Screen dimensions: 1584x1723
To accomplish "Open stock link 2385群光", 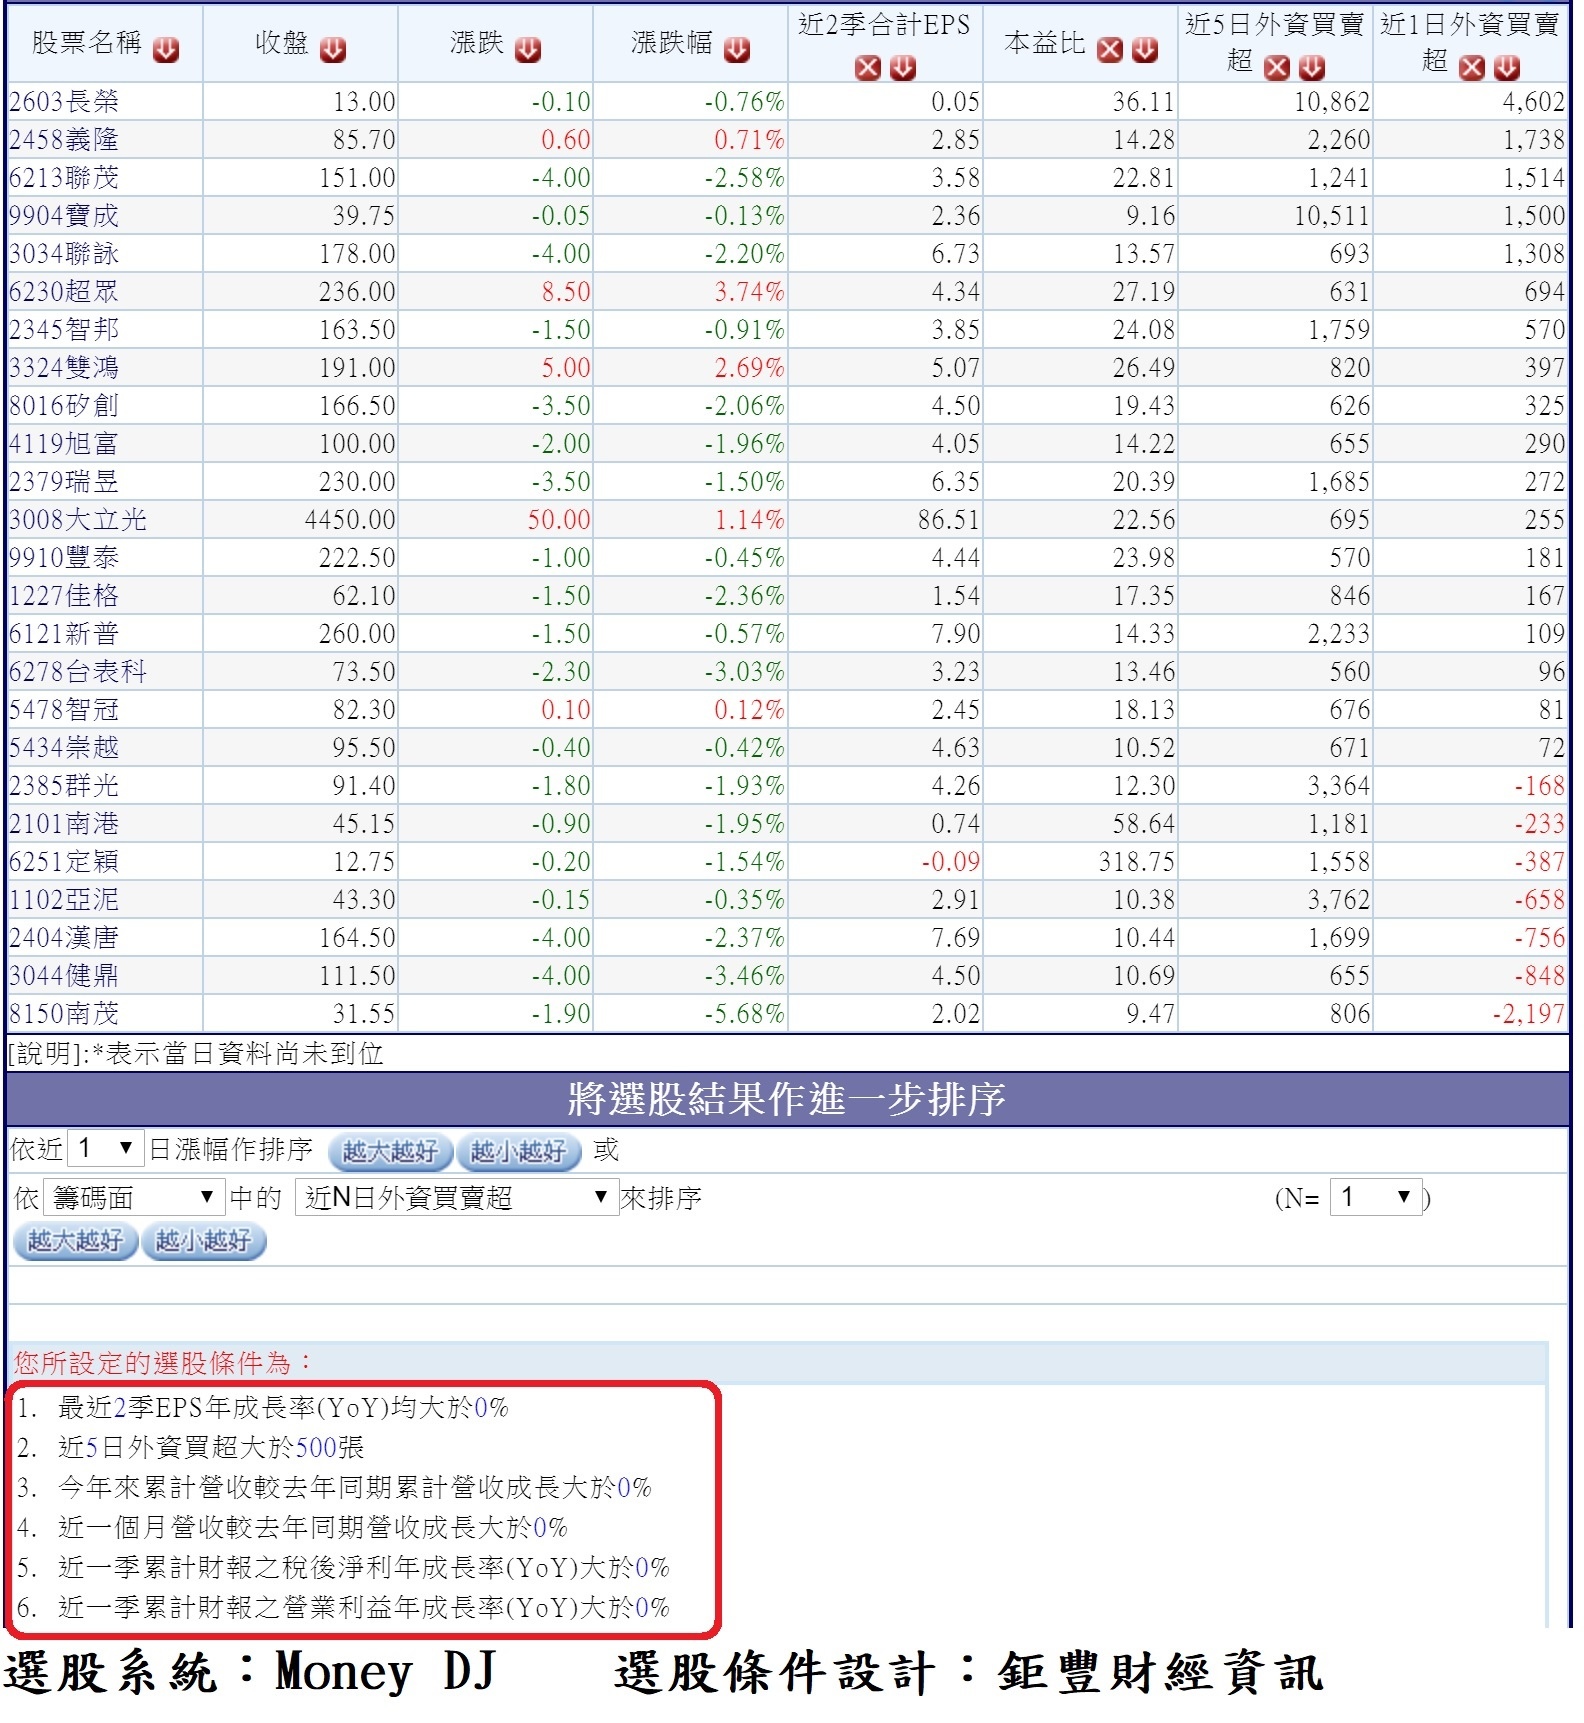I will tap(64, 785).
